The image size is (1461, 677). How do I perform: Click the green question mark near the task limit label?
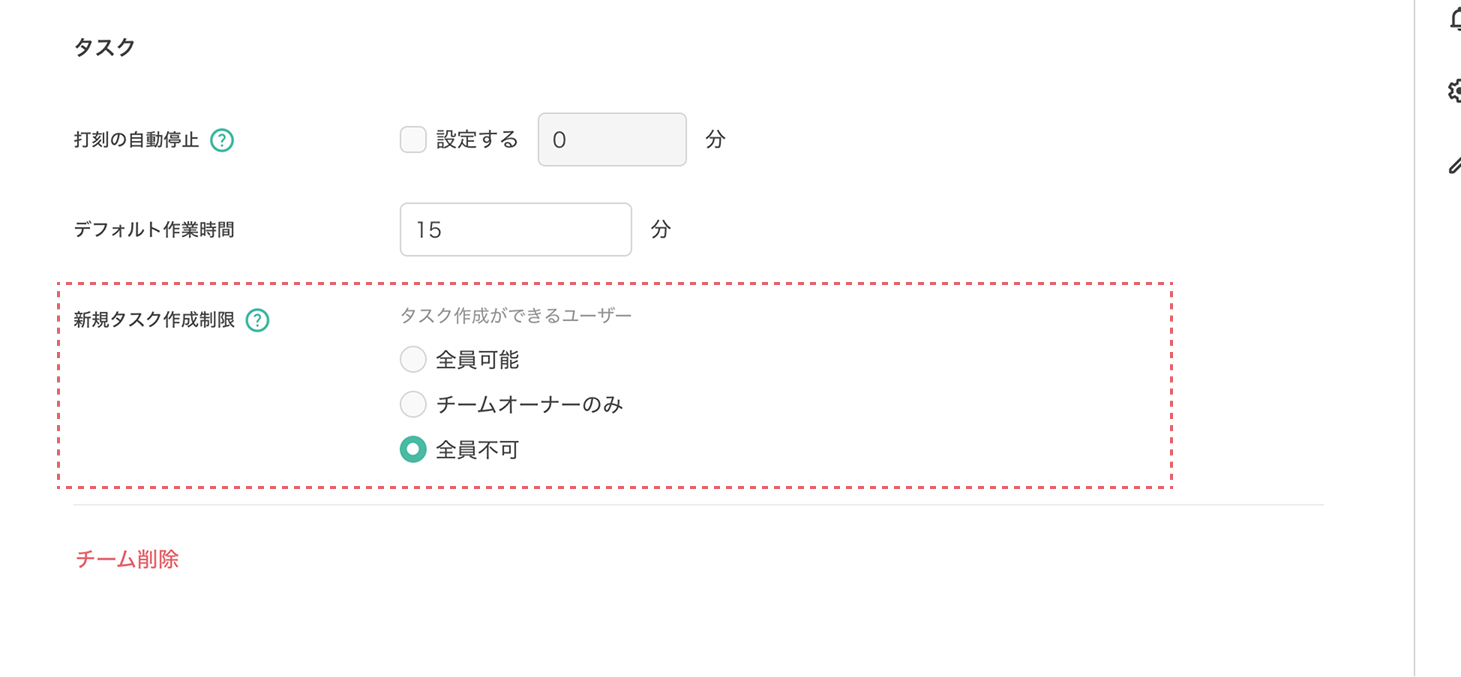coord(259,320)
